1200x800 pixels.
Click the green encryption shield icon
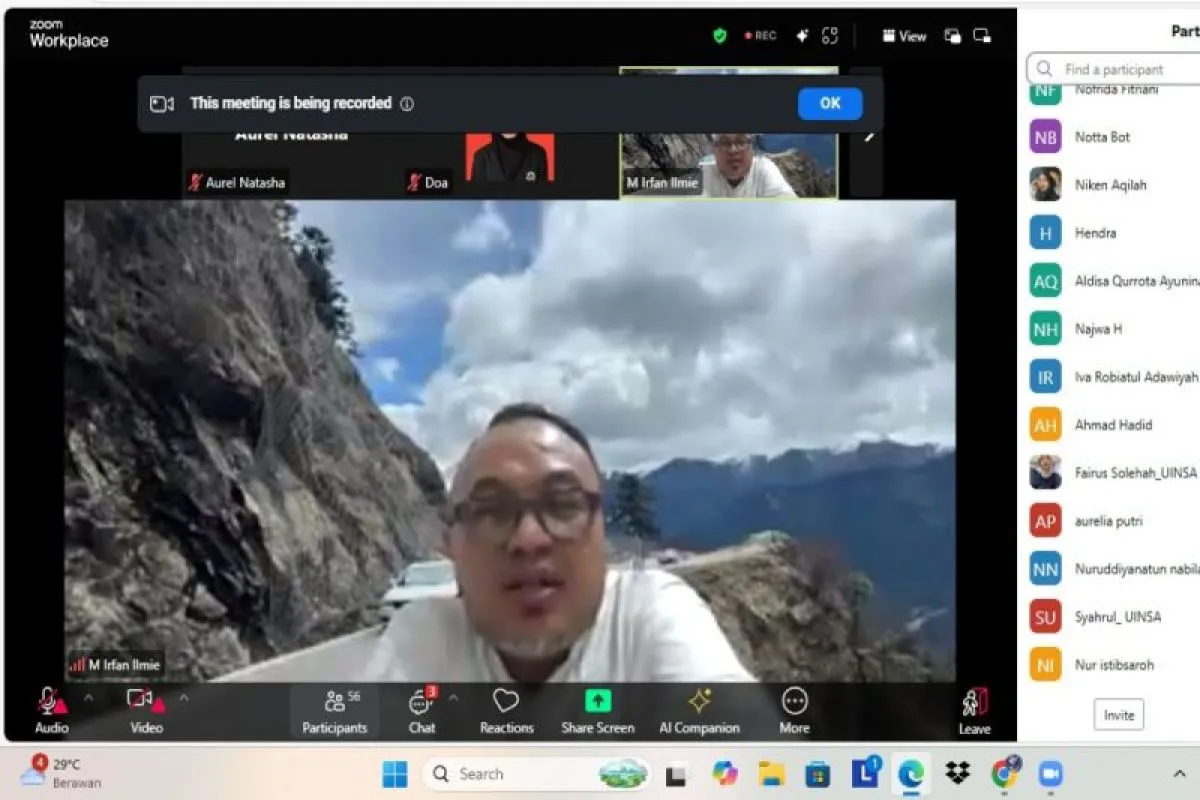(x=719, y=36)
